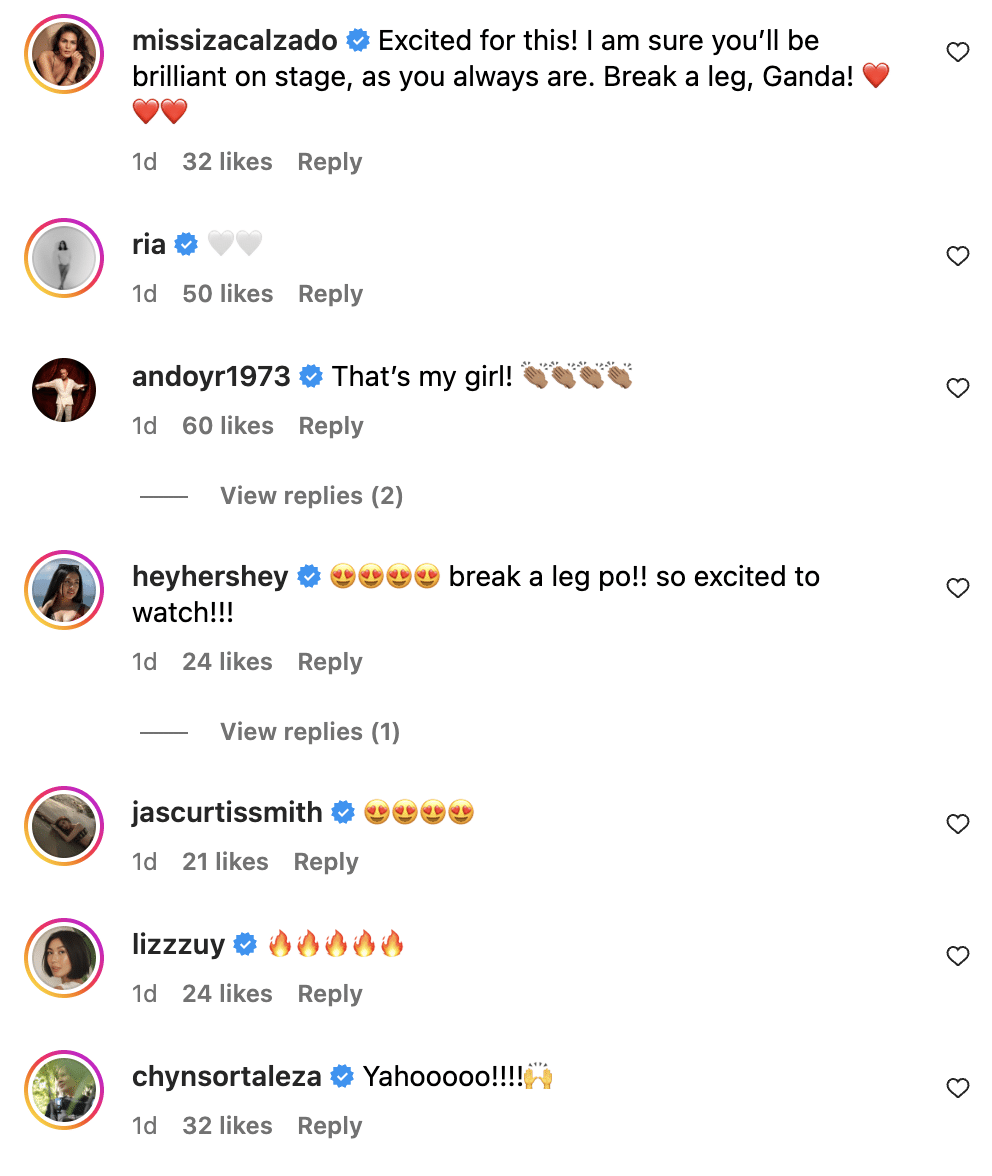Like jascurtissmith's emoji comment

[957, 825]
